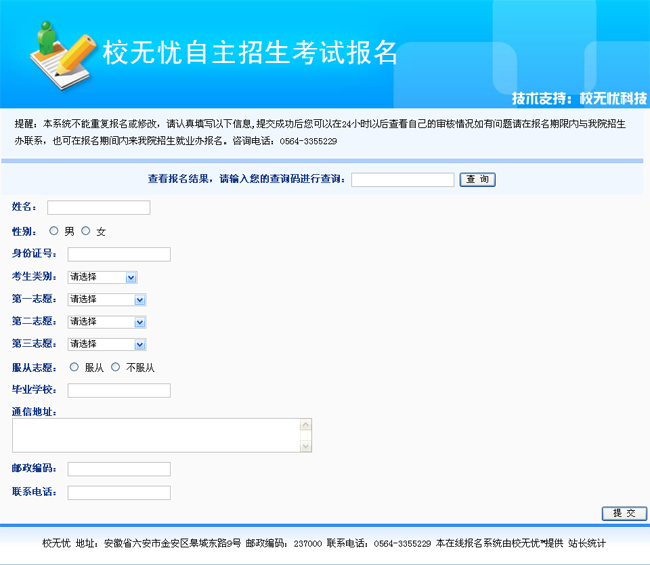Submit the form with the 提交 button
Viewport: 650px width, 565px height.
[624, 513]
